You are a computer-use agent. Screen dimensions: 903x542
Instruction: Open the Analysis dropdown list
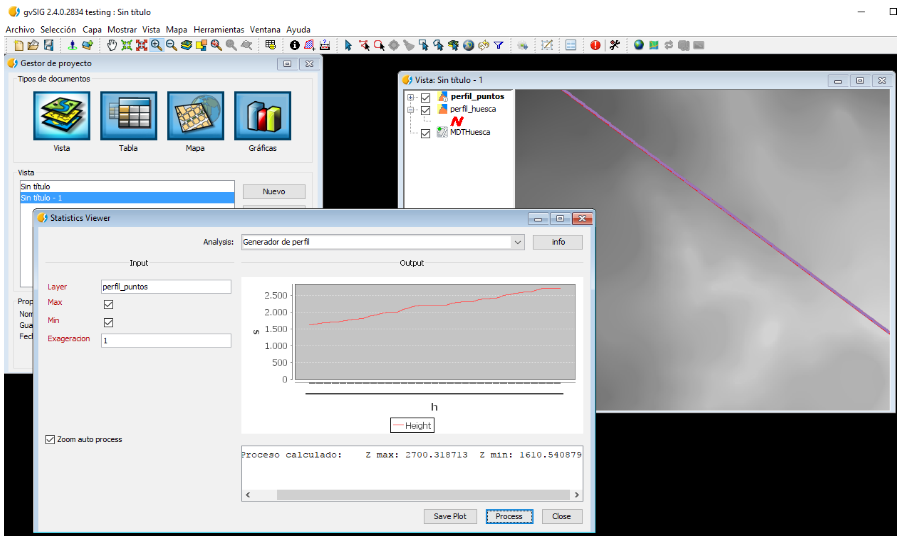point(517,242)
